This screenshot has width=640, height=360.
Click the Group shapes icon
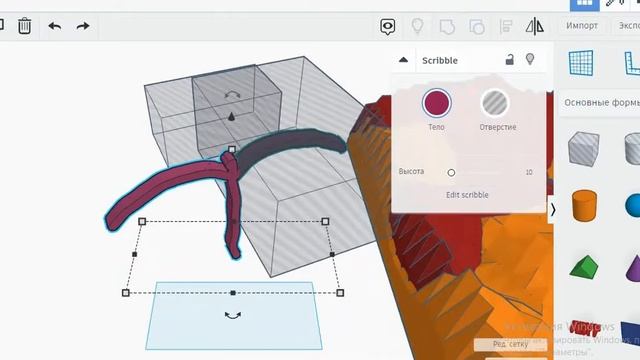point(447,27)
